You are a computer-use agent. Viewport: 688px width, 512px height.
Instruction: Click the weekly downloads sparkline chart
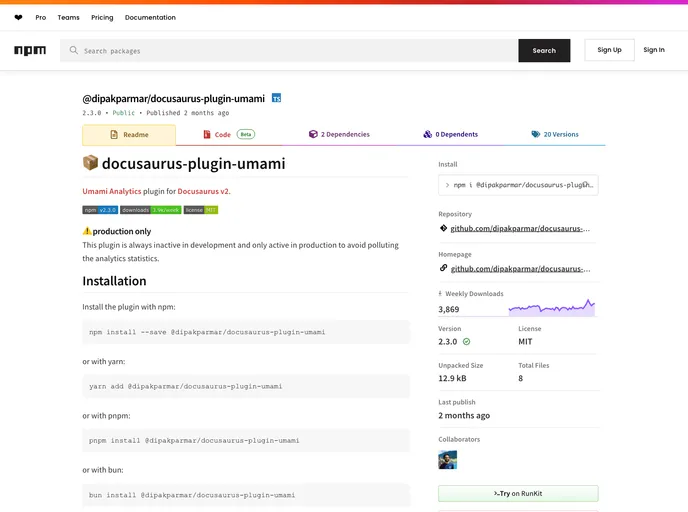point(552,307)
